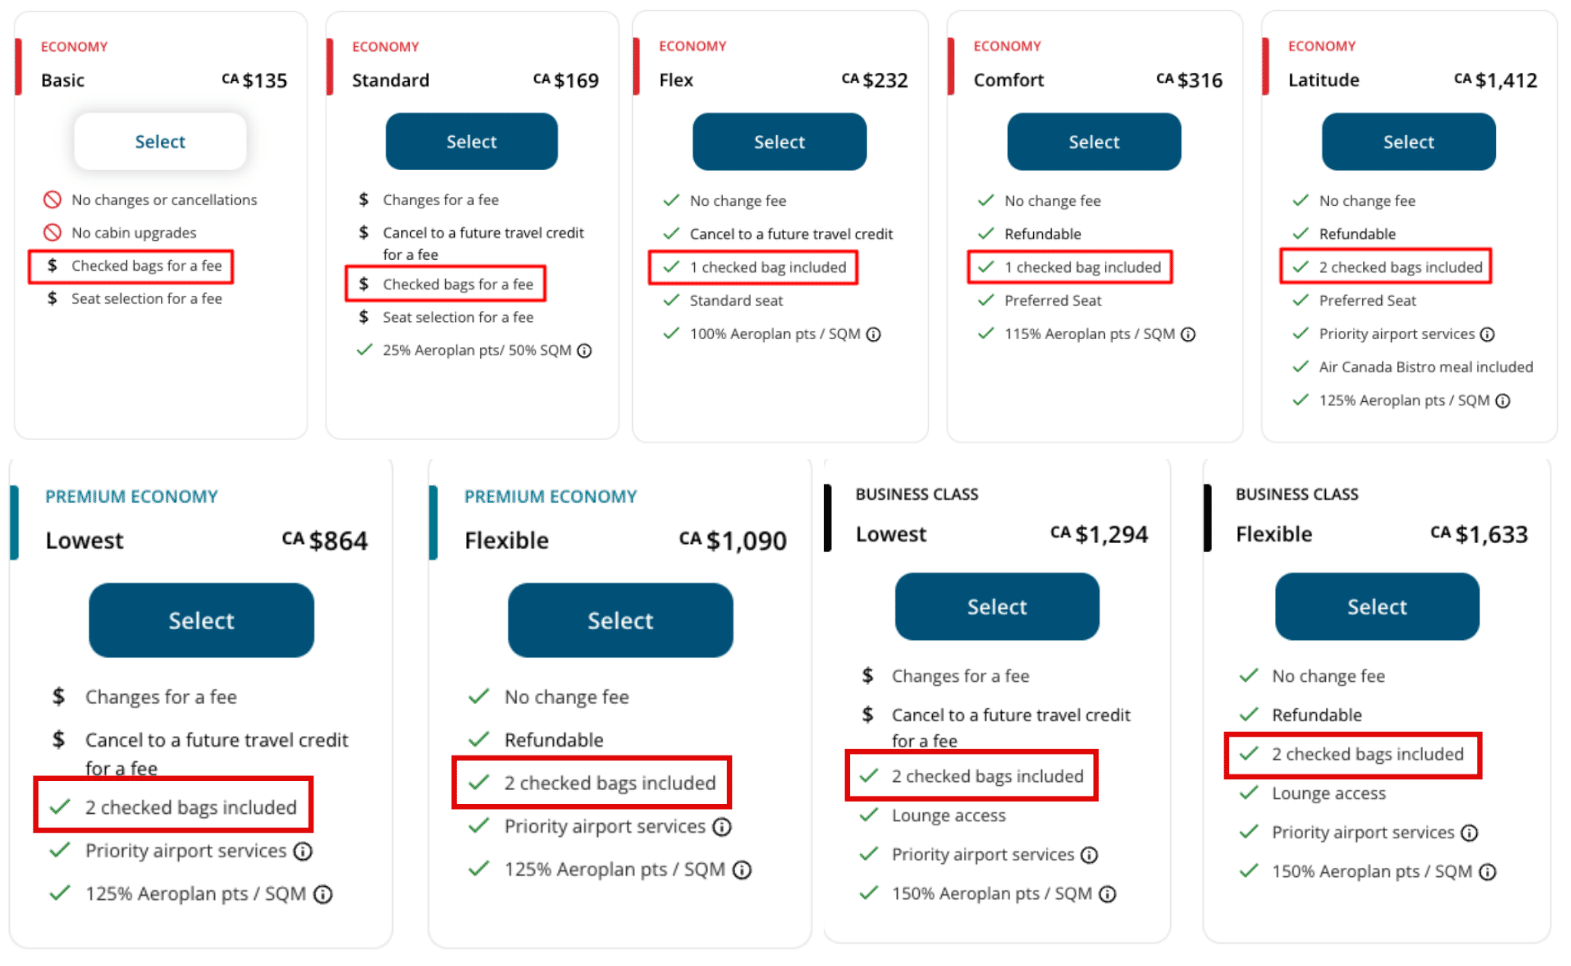Show info for Latitude Priority airport services
1571x966 pixels.
[1487, 335]
